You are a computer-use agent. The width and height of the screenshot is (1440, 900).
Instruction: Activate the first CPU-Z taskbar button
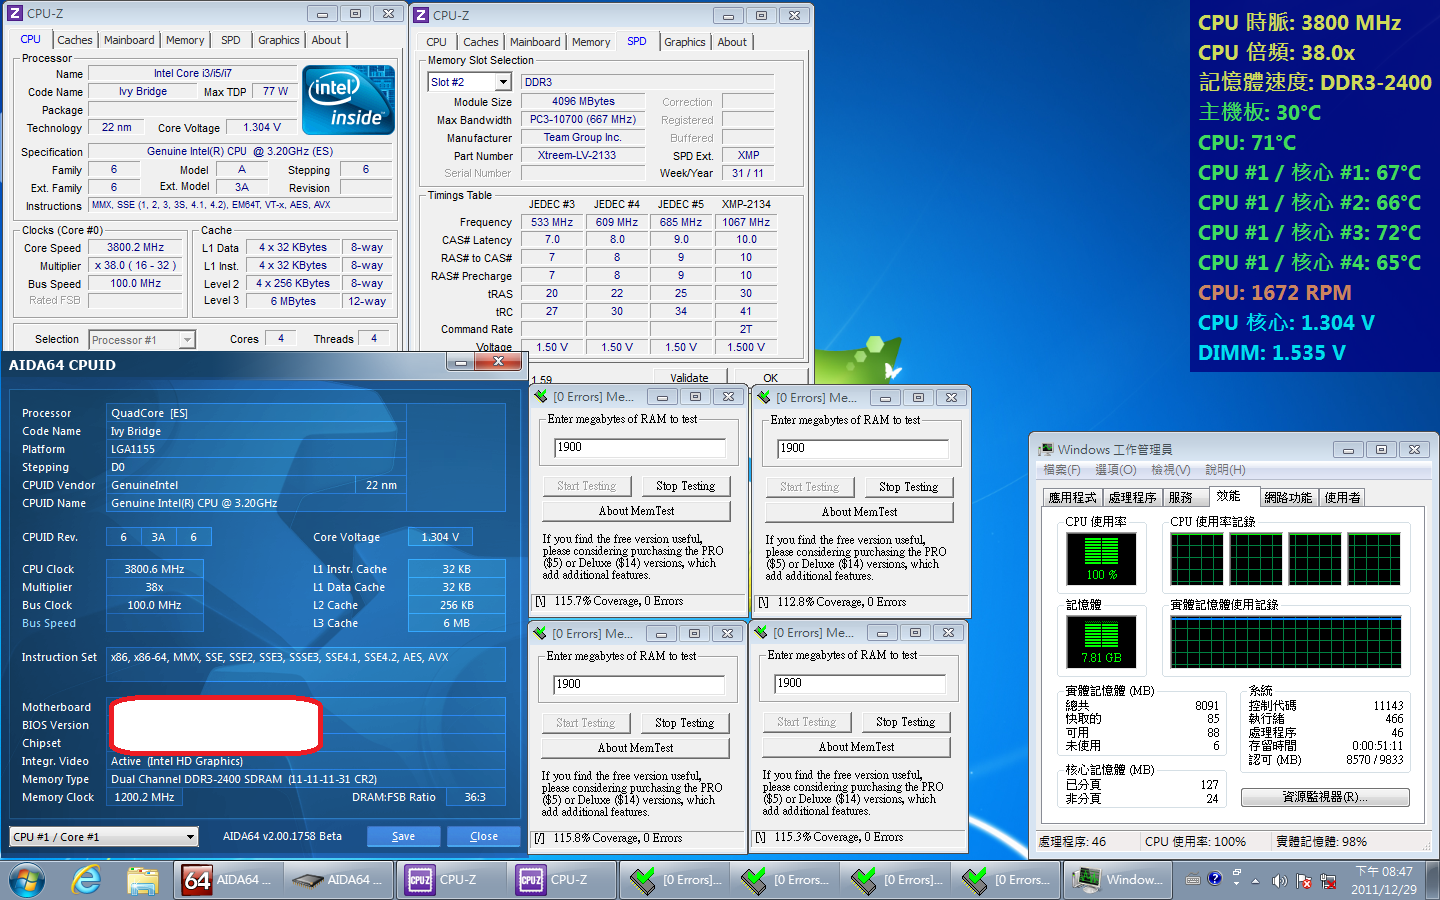450,880
